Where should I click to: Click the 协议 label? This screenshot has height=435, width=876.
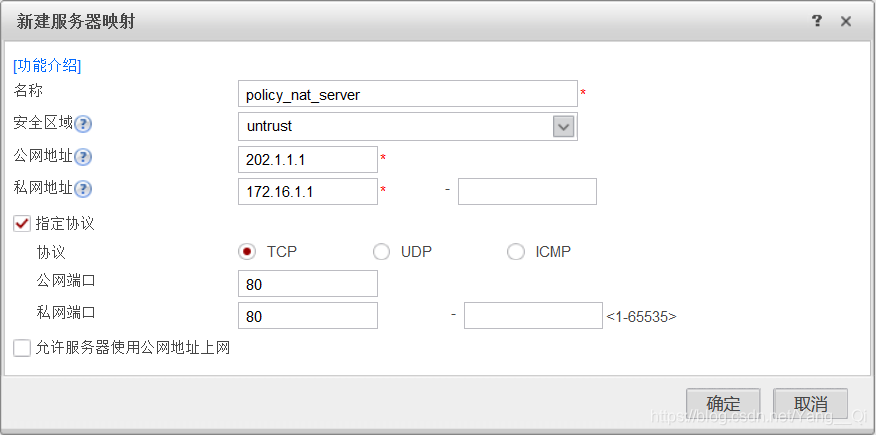51,252
